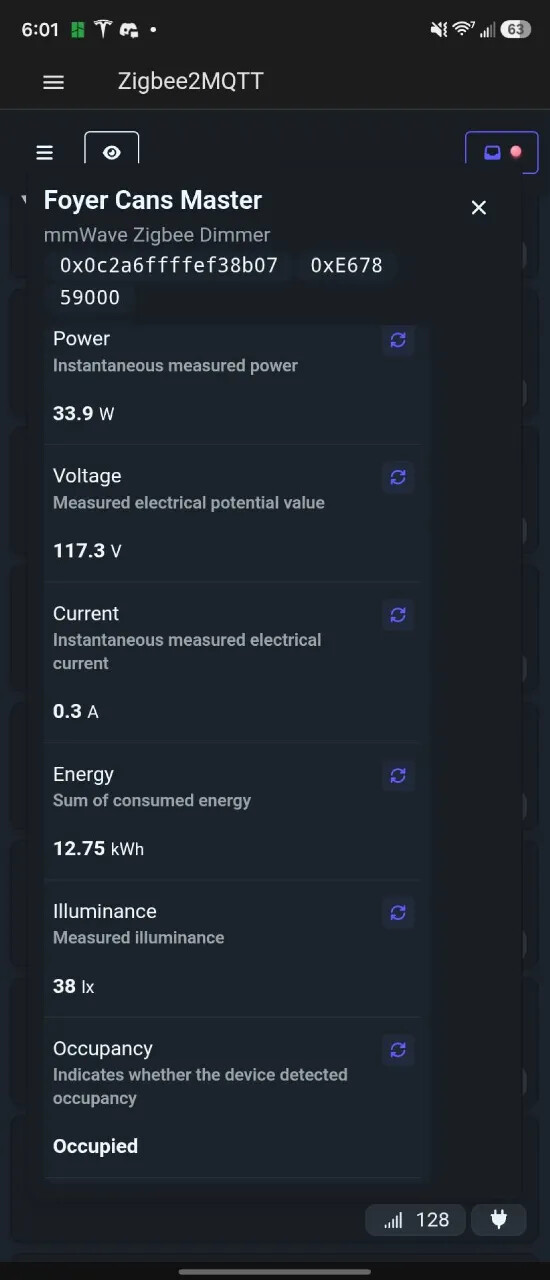Open the Foyer Cans Master title
The height and width of the screenshot is (1280, 550).
coord(153,200)
